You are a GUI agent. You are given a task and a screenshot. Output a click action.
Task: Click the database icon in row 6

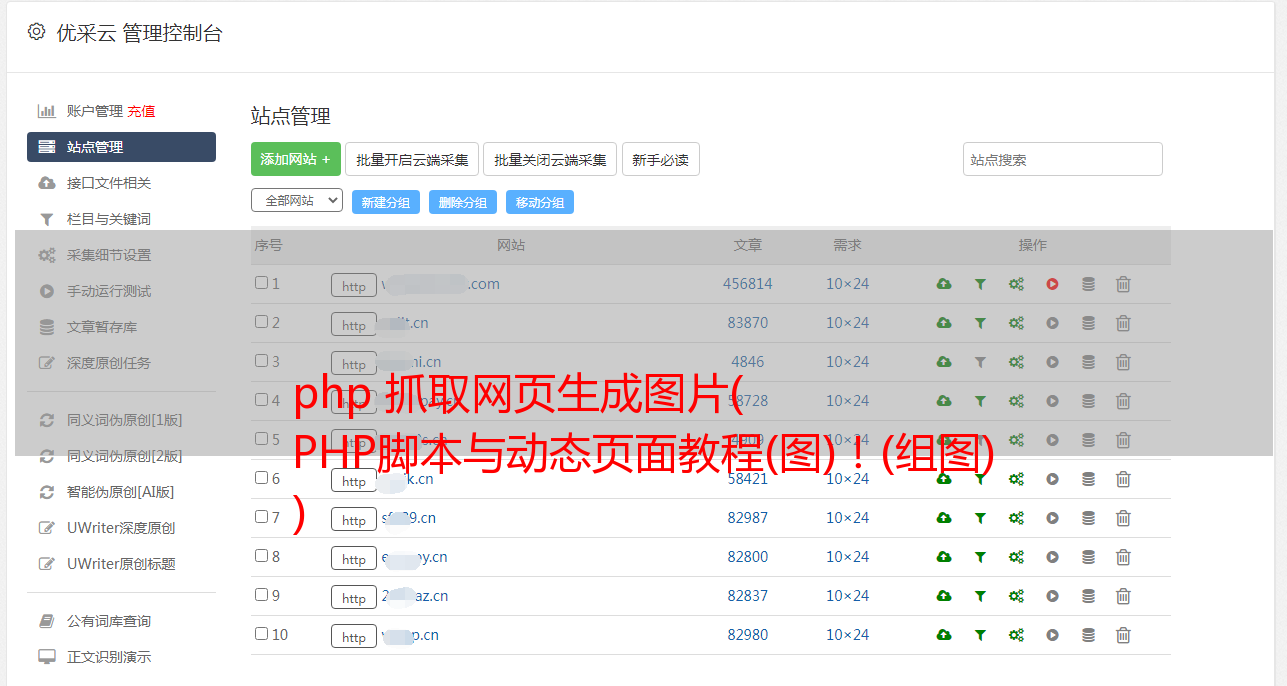click(1088, 479)
